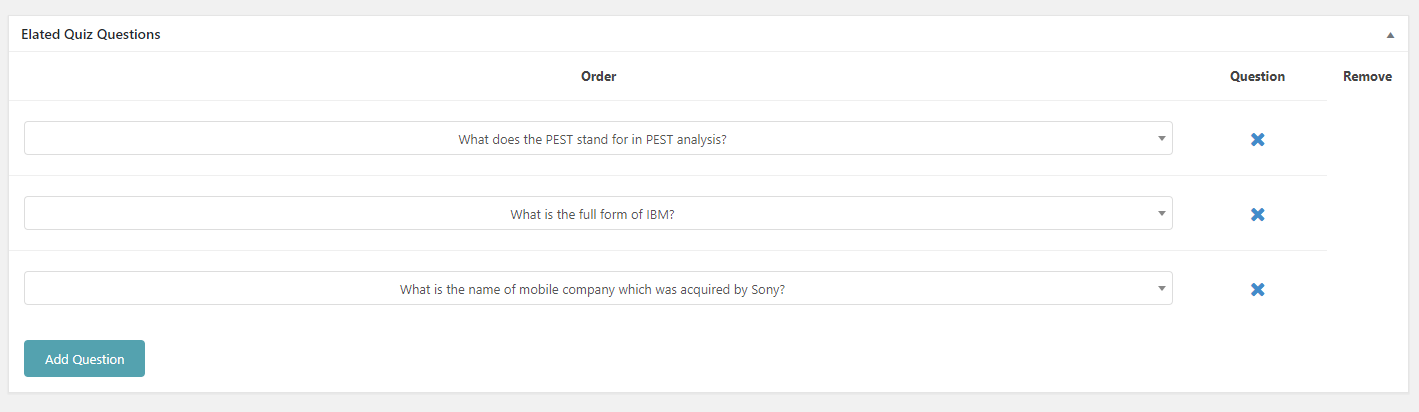Remove the PEST analysis question
The height and width of the screenshot is (412, 1419).
(x=1257, y=139)
